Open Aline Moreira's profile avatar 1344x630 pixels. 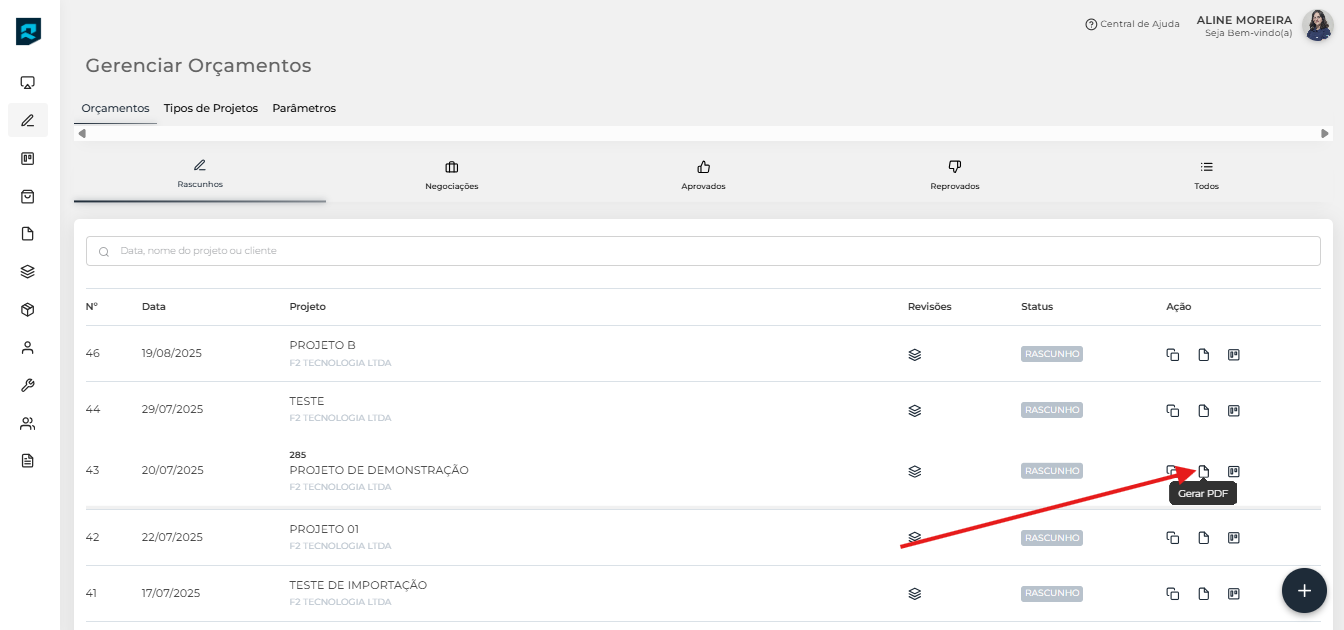[x=1317, y=25]
